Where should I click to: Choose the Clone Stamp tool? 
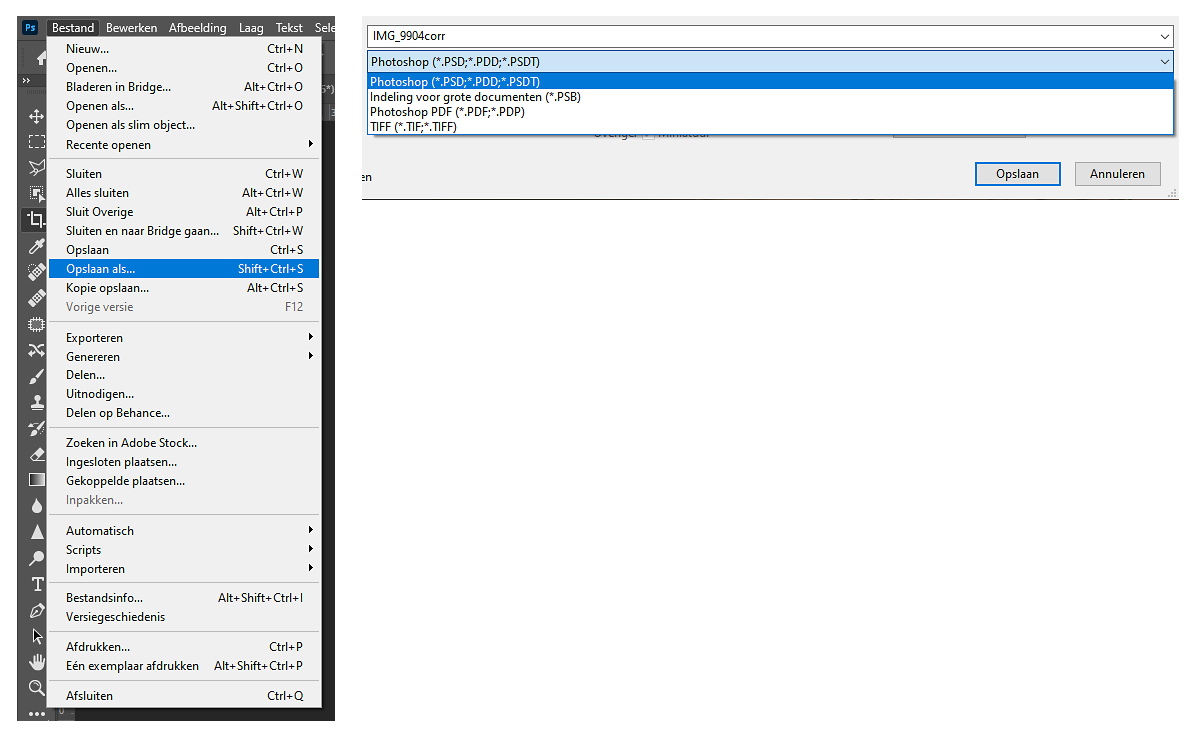(36, 402)
